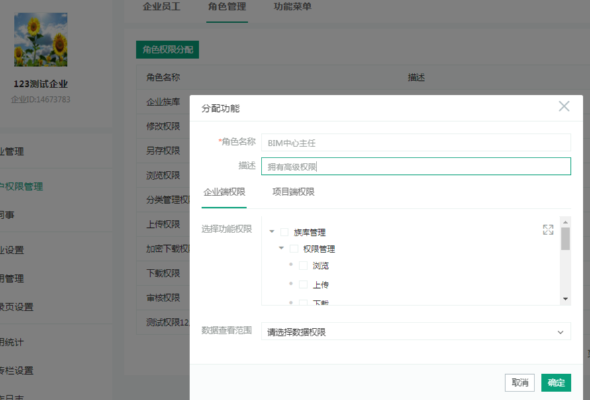590x400 pixels.
Task: Collapse the 权限管理 tree node arrow
Action: point(281,248)
